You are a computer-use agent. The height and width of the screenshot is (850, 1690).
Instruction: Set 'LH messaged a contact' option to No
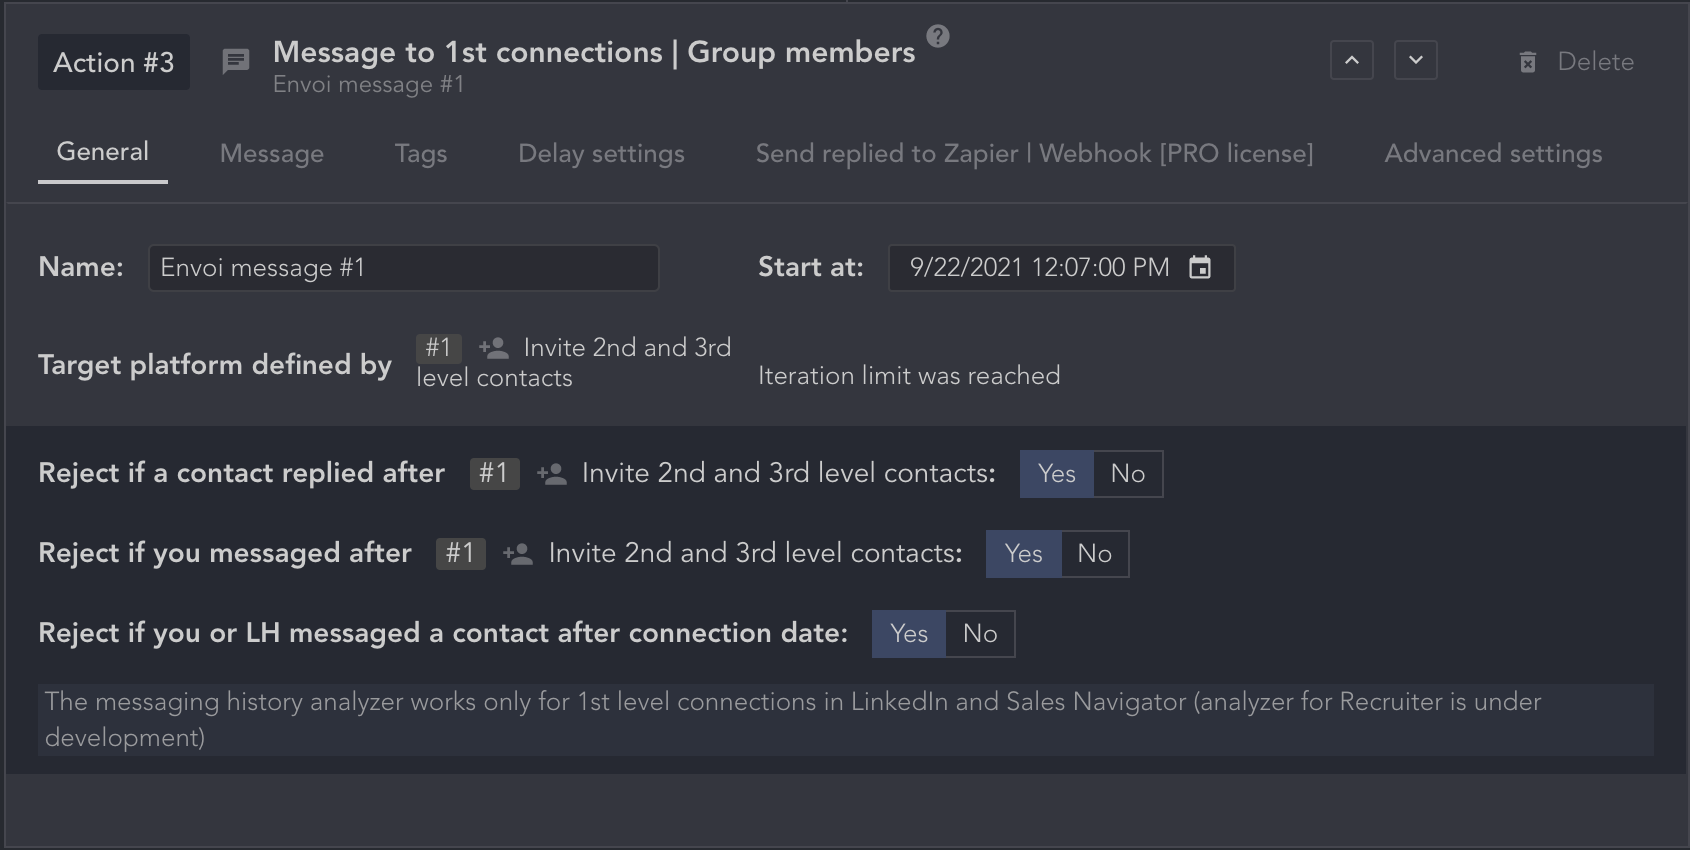coord(980,633)
